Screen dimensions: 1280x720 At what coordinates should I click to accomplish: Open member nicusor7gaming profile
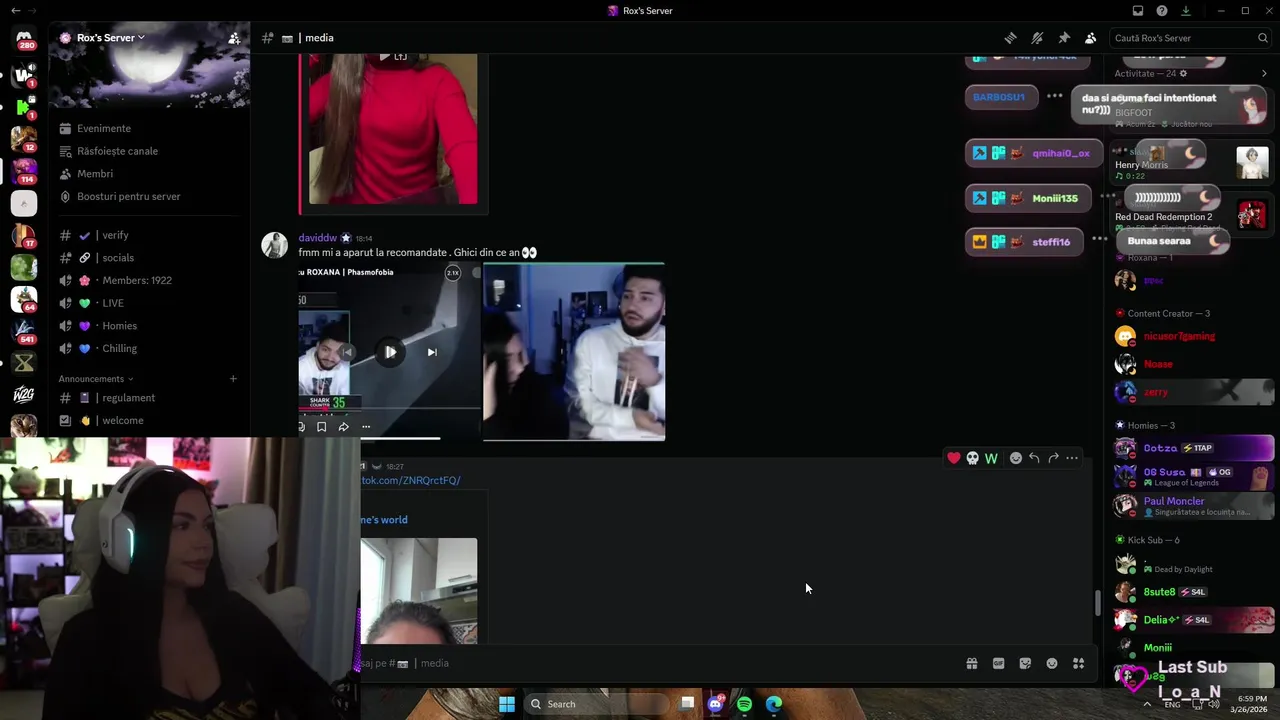click(1194, 336)
